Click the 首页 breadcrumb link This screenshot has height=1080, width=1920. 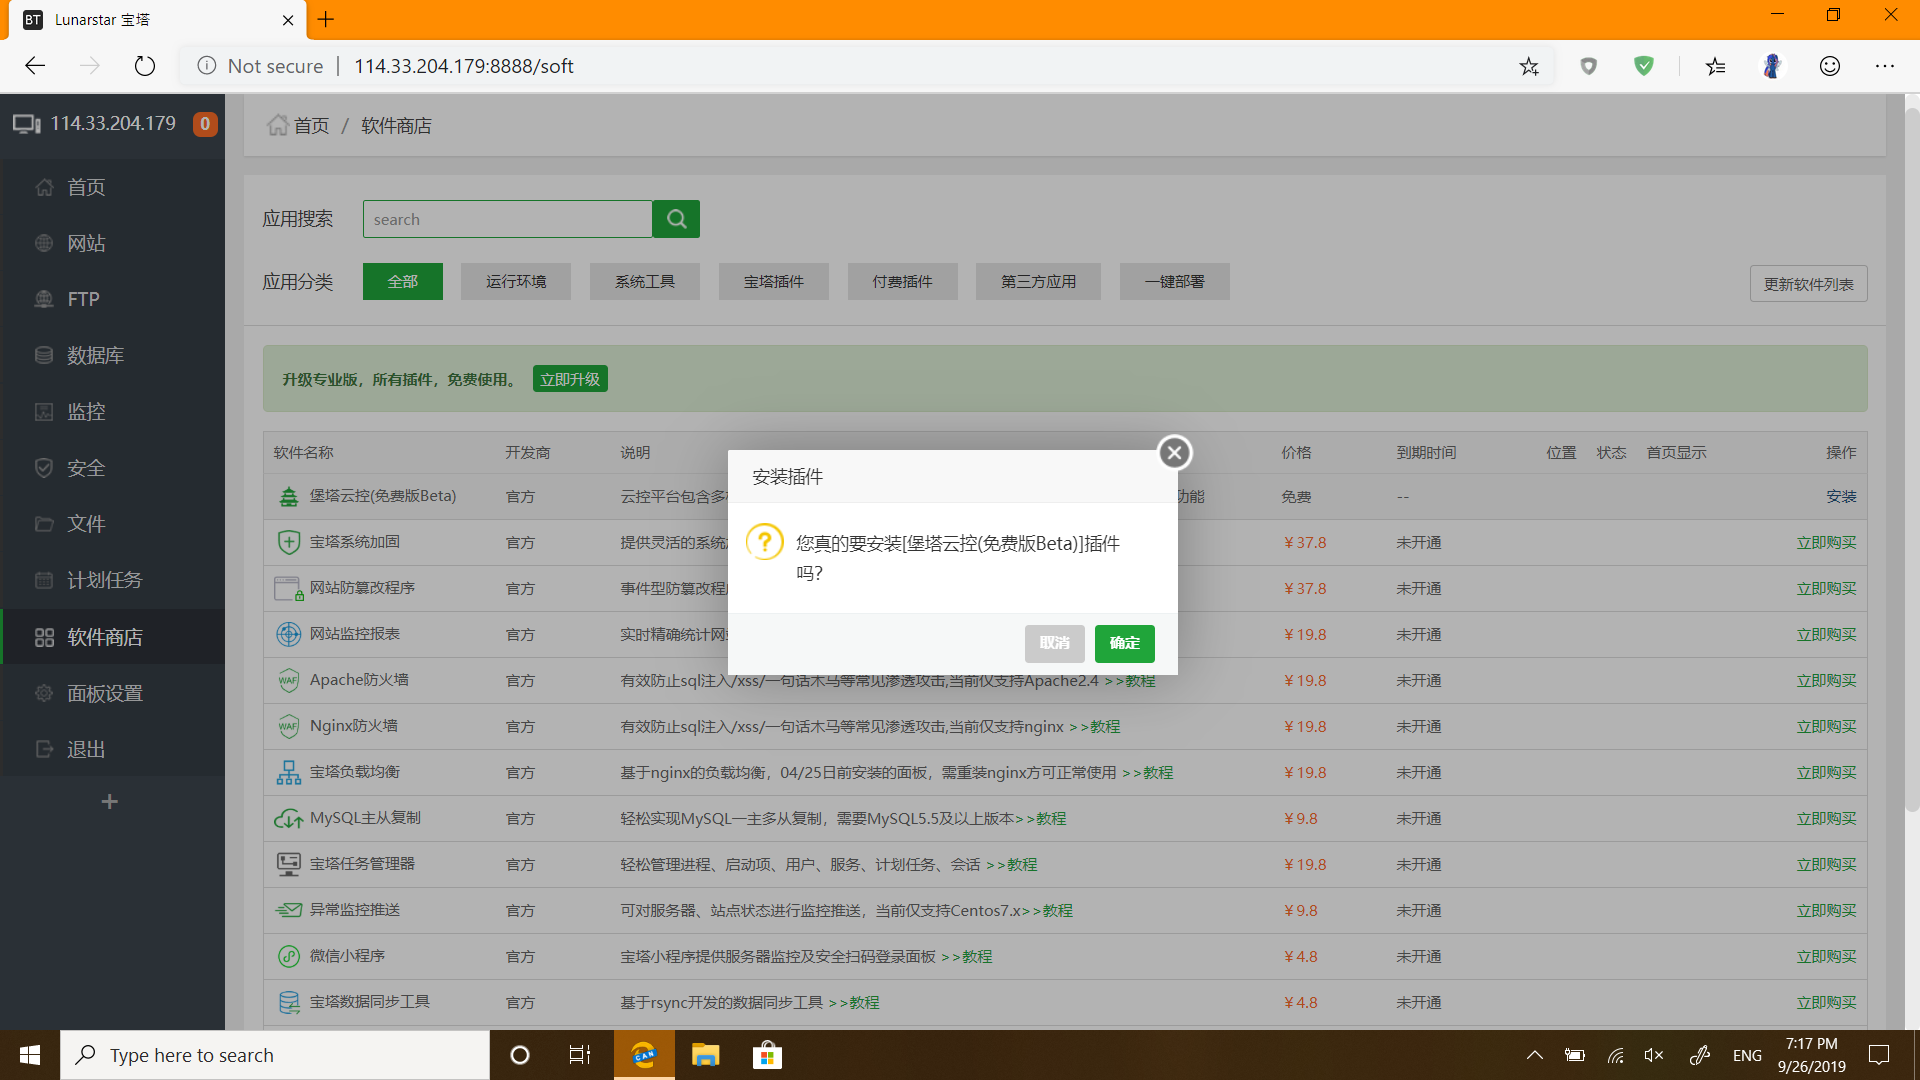311,126
